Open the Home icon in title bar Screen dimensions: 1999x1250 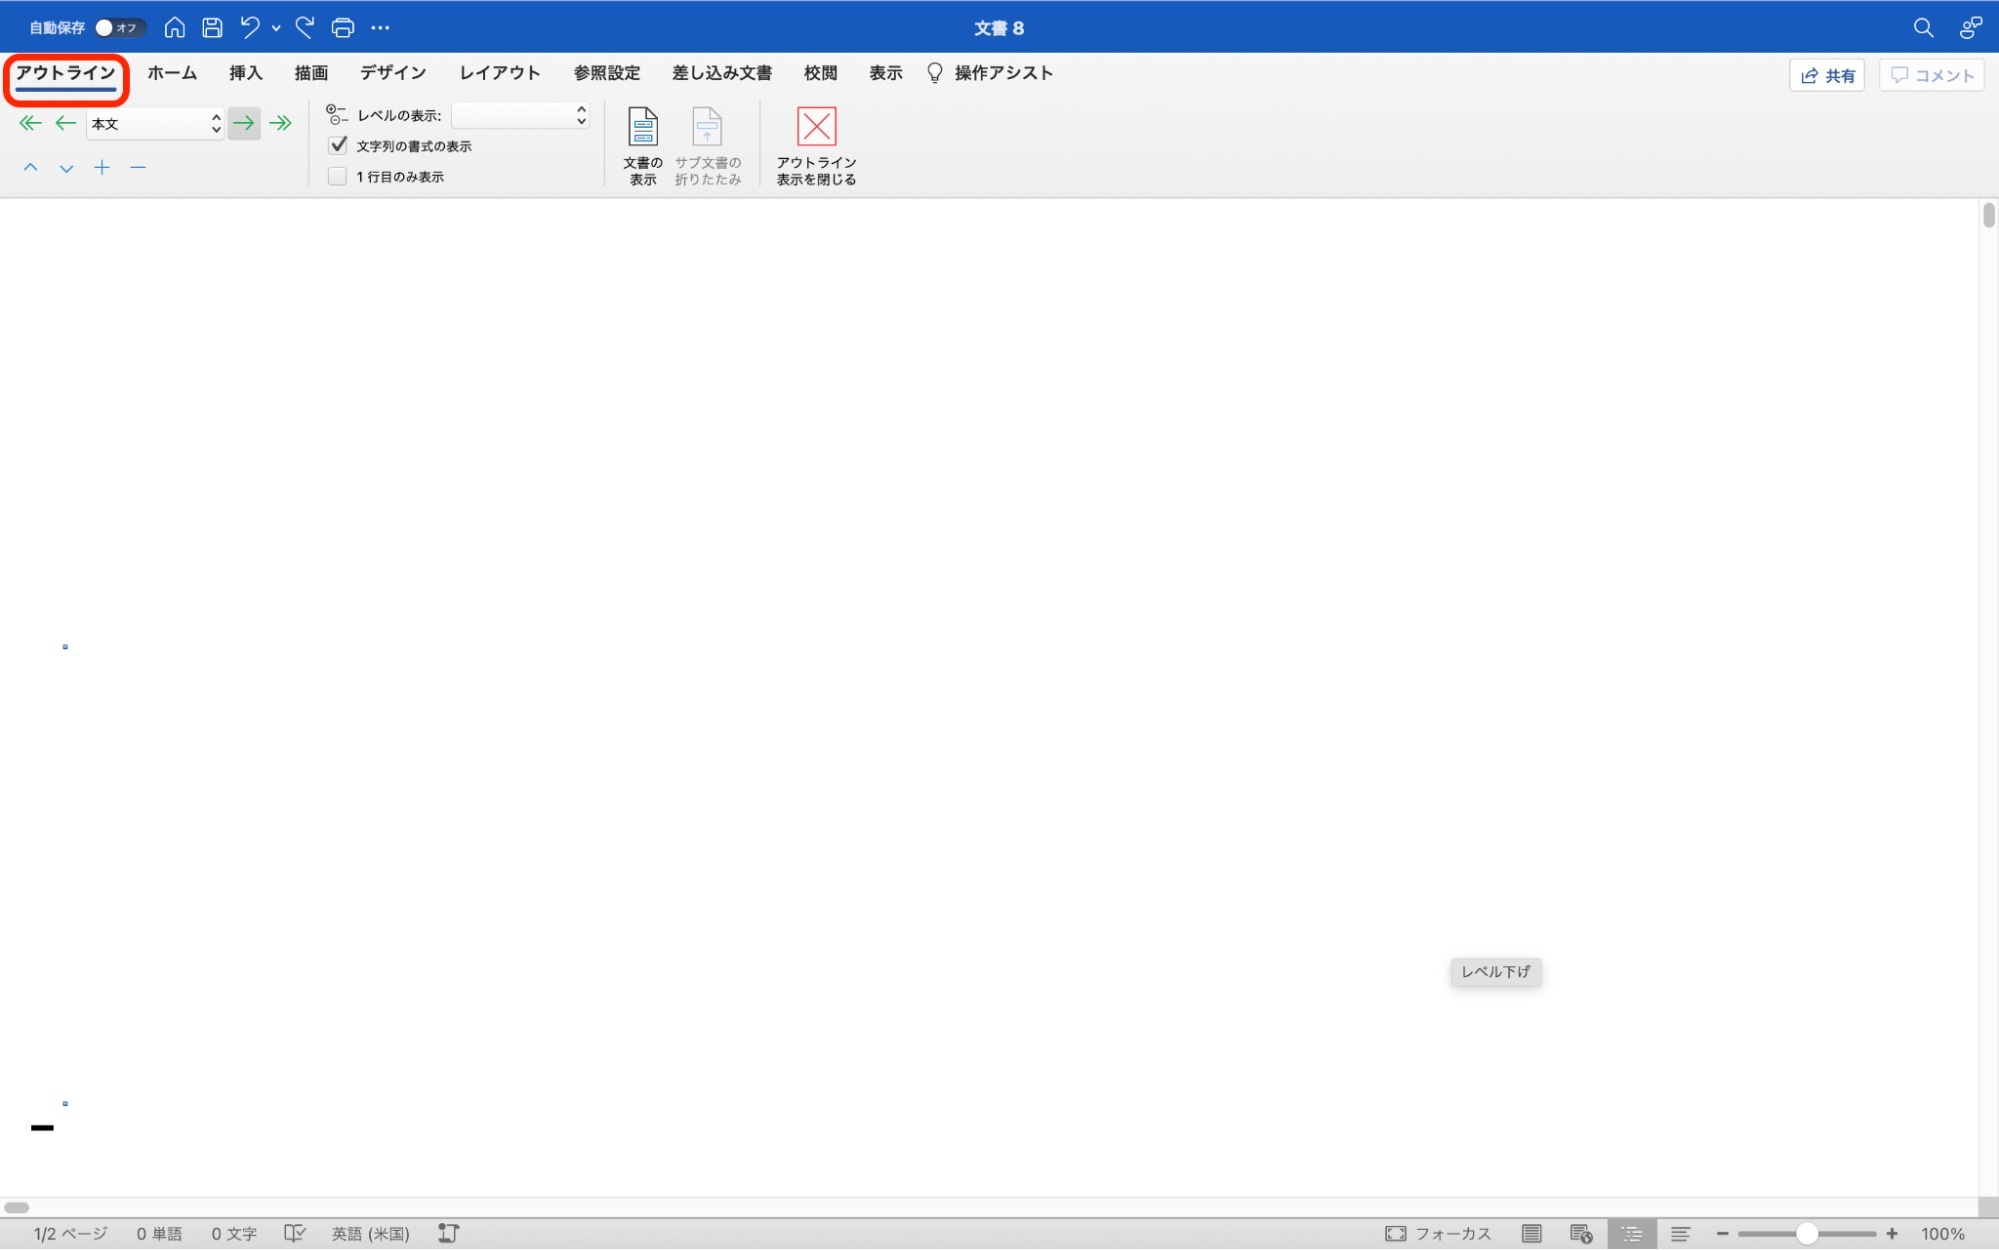click(x=174, y=28)
